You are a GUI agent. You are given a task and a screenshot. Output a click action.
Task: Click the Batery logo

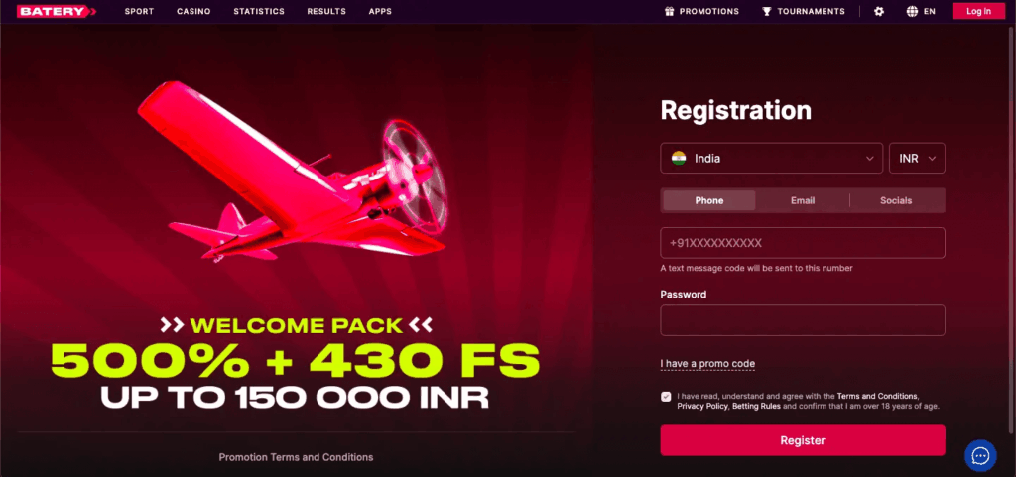[x=56, y=11]
